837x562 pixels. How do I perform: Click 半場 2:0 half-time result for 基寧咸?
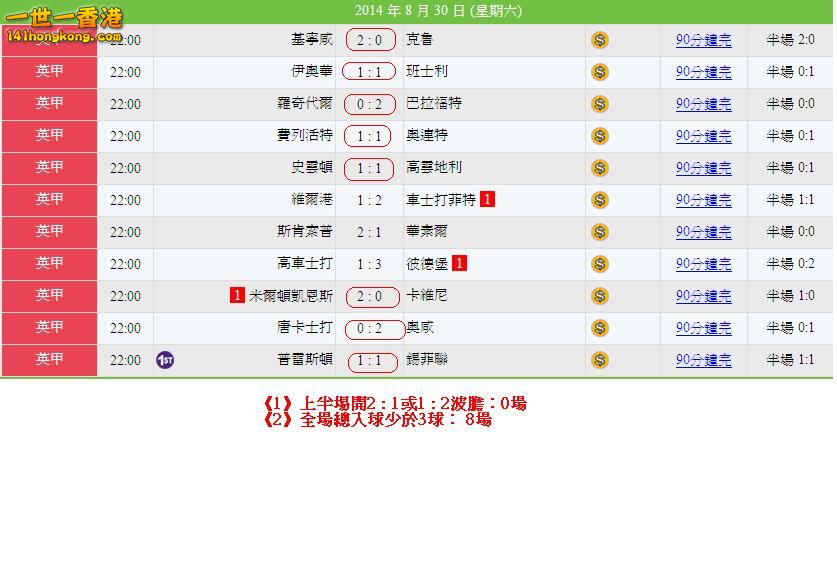[x=790, y=39]
